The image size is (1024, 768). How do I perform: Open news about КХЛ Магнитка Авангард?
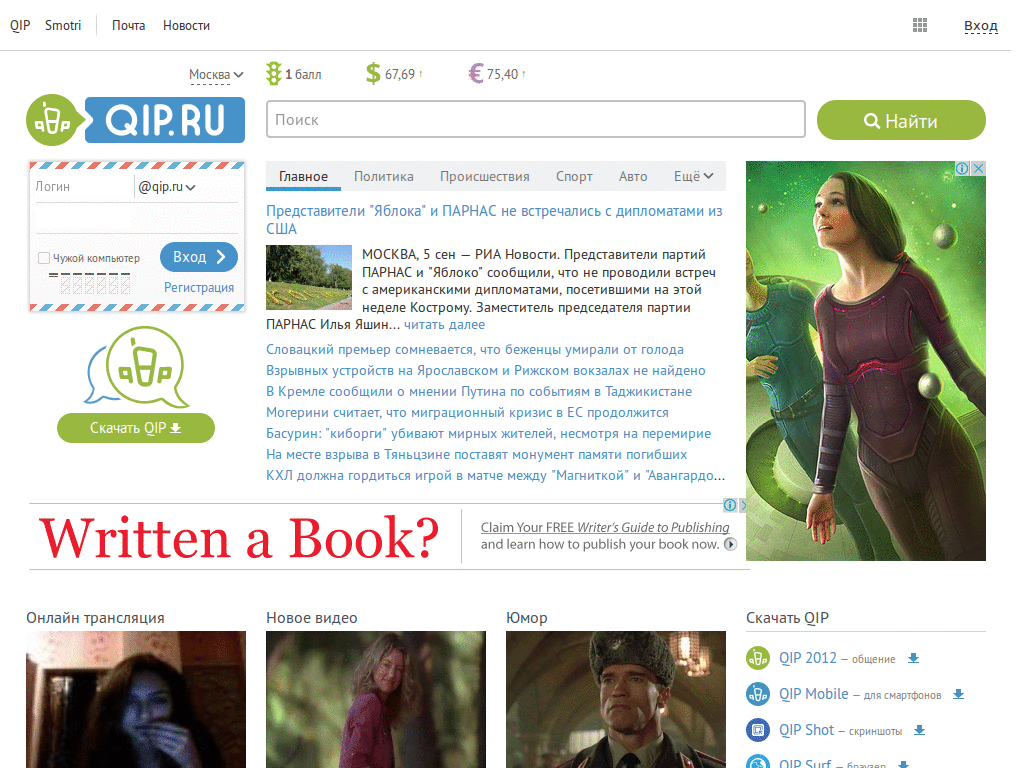click(x=496, y=475)
